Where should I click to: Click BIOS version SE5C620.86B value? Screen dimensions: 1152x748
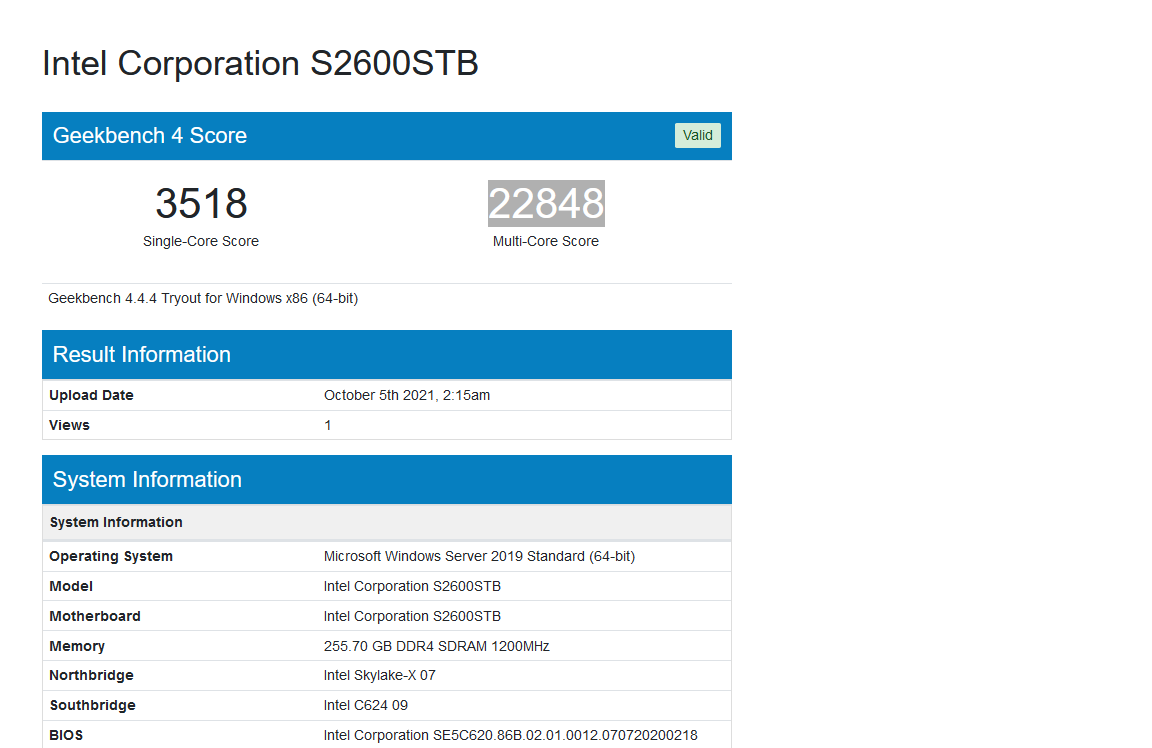click(511, 736)
